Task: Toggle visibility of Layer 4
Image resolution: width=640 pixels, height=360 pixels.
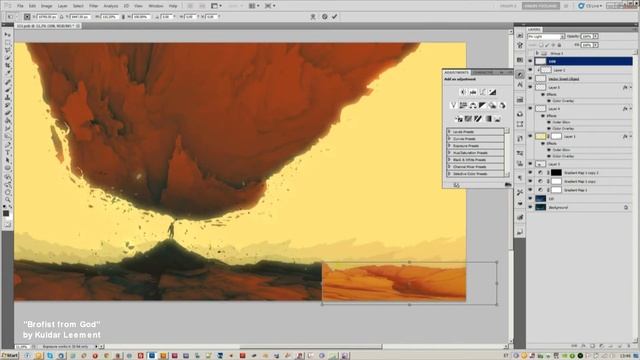Action: (x=530, y=109)
